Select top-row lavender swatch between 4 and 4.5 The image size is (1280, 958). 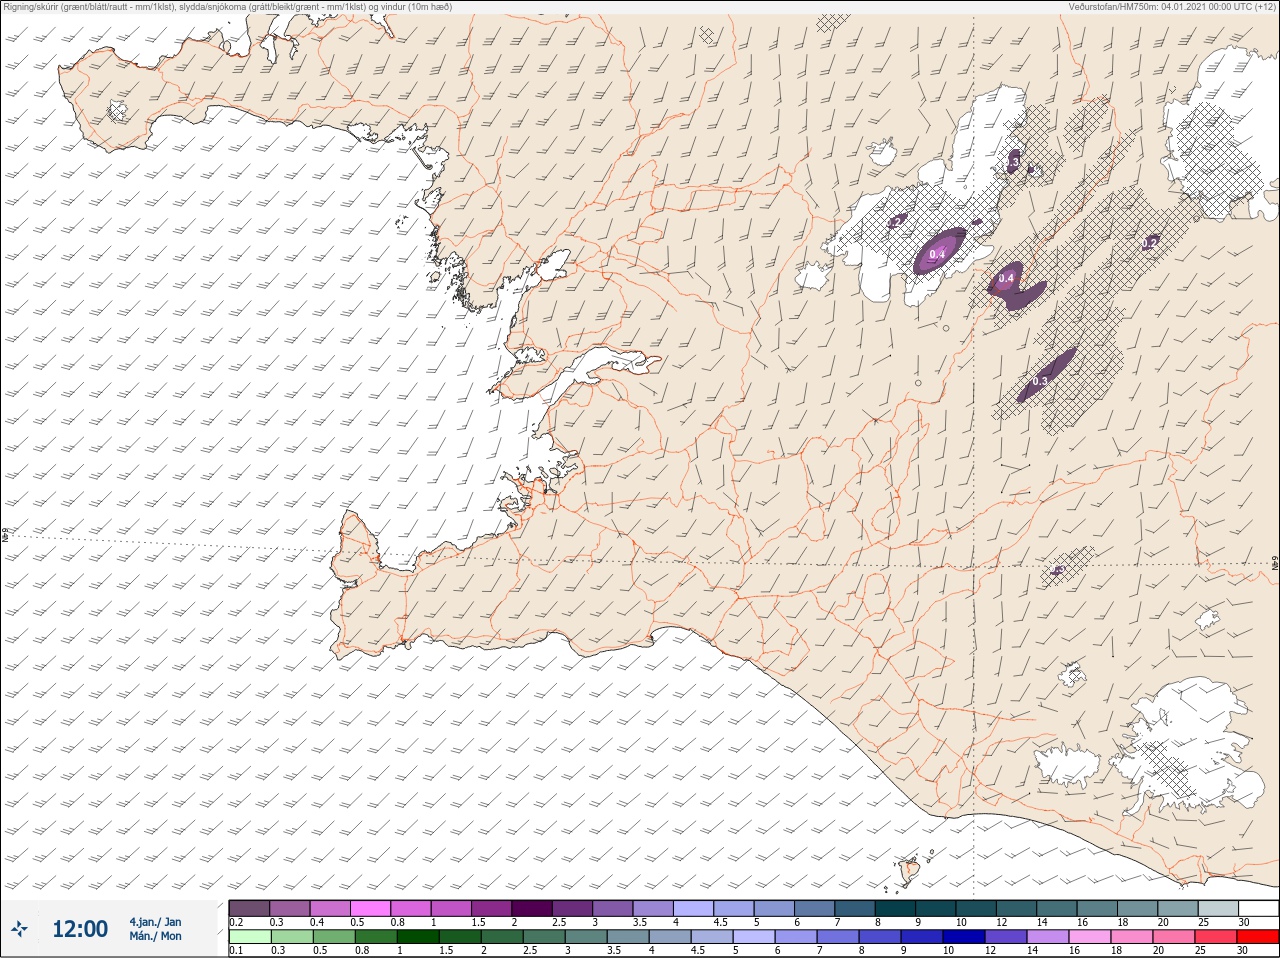pyautogui.click(x=693, y=908)
